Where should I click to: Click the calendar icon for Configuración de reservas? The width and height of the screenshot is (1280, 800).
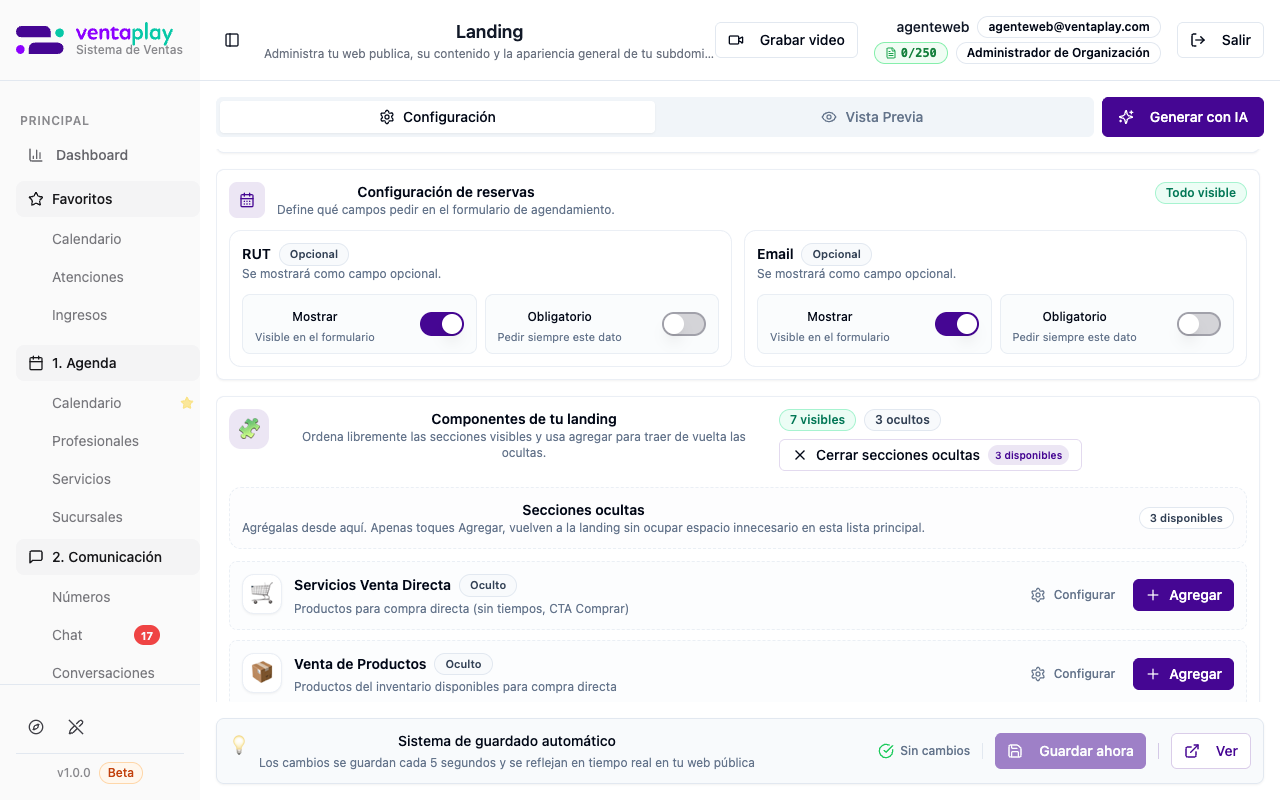coord(247,200)
